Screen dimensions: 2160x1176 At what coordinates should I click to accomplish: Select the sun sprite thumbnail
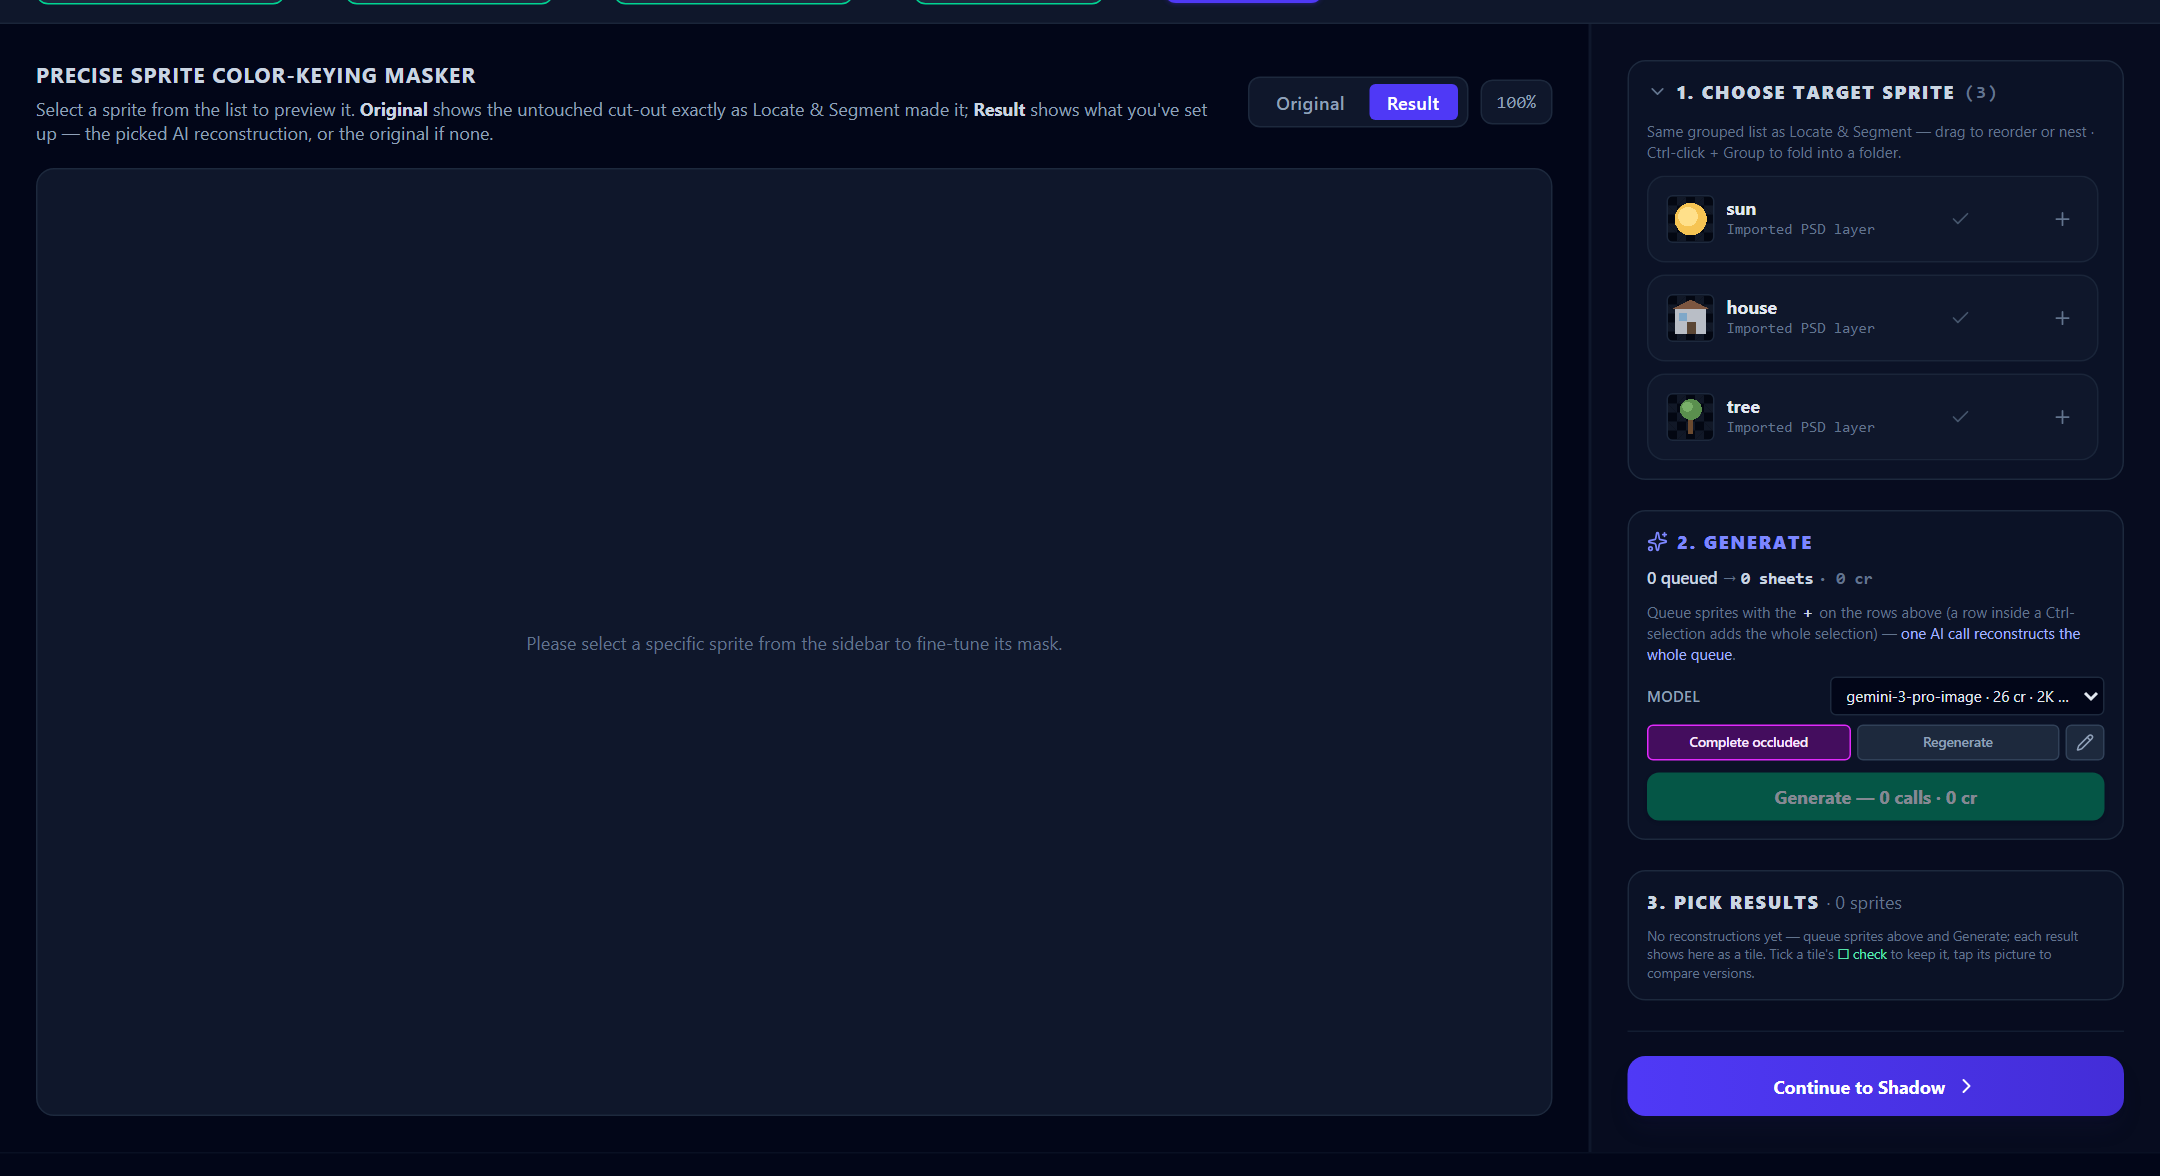tap(1690, 219)
